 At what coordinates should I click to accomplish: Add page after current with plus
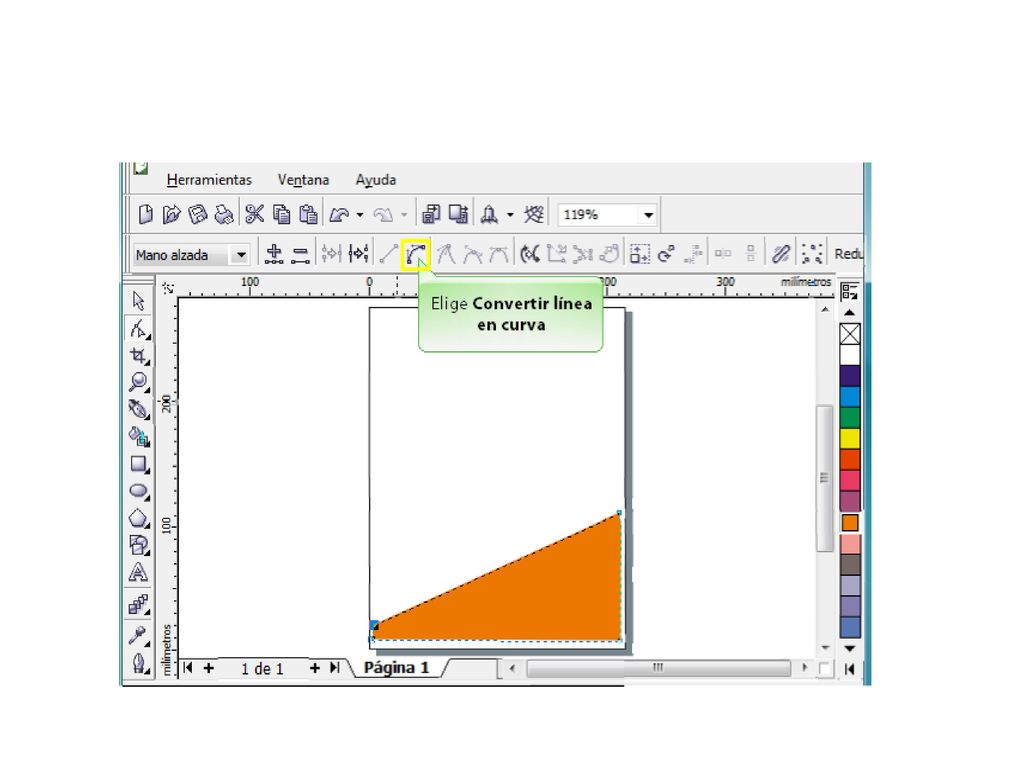coord(315,668)
